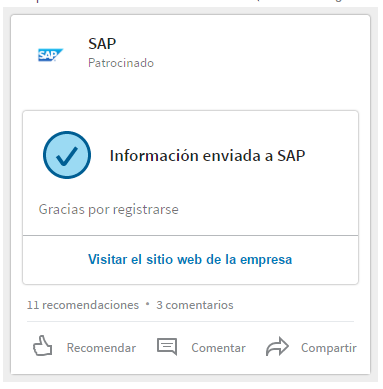Click 'Gracias por registrarse' message
The image size is (383, 389).
coord(109,210)
